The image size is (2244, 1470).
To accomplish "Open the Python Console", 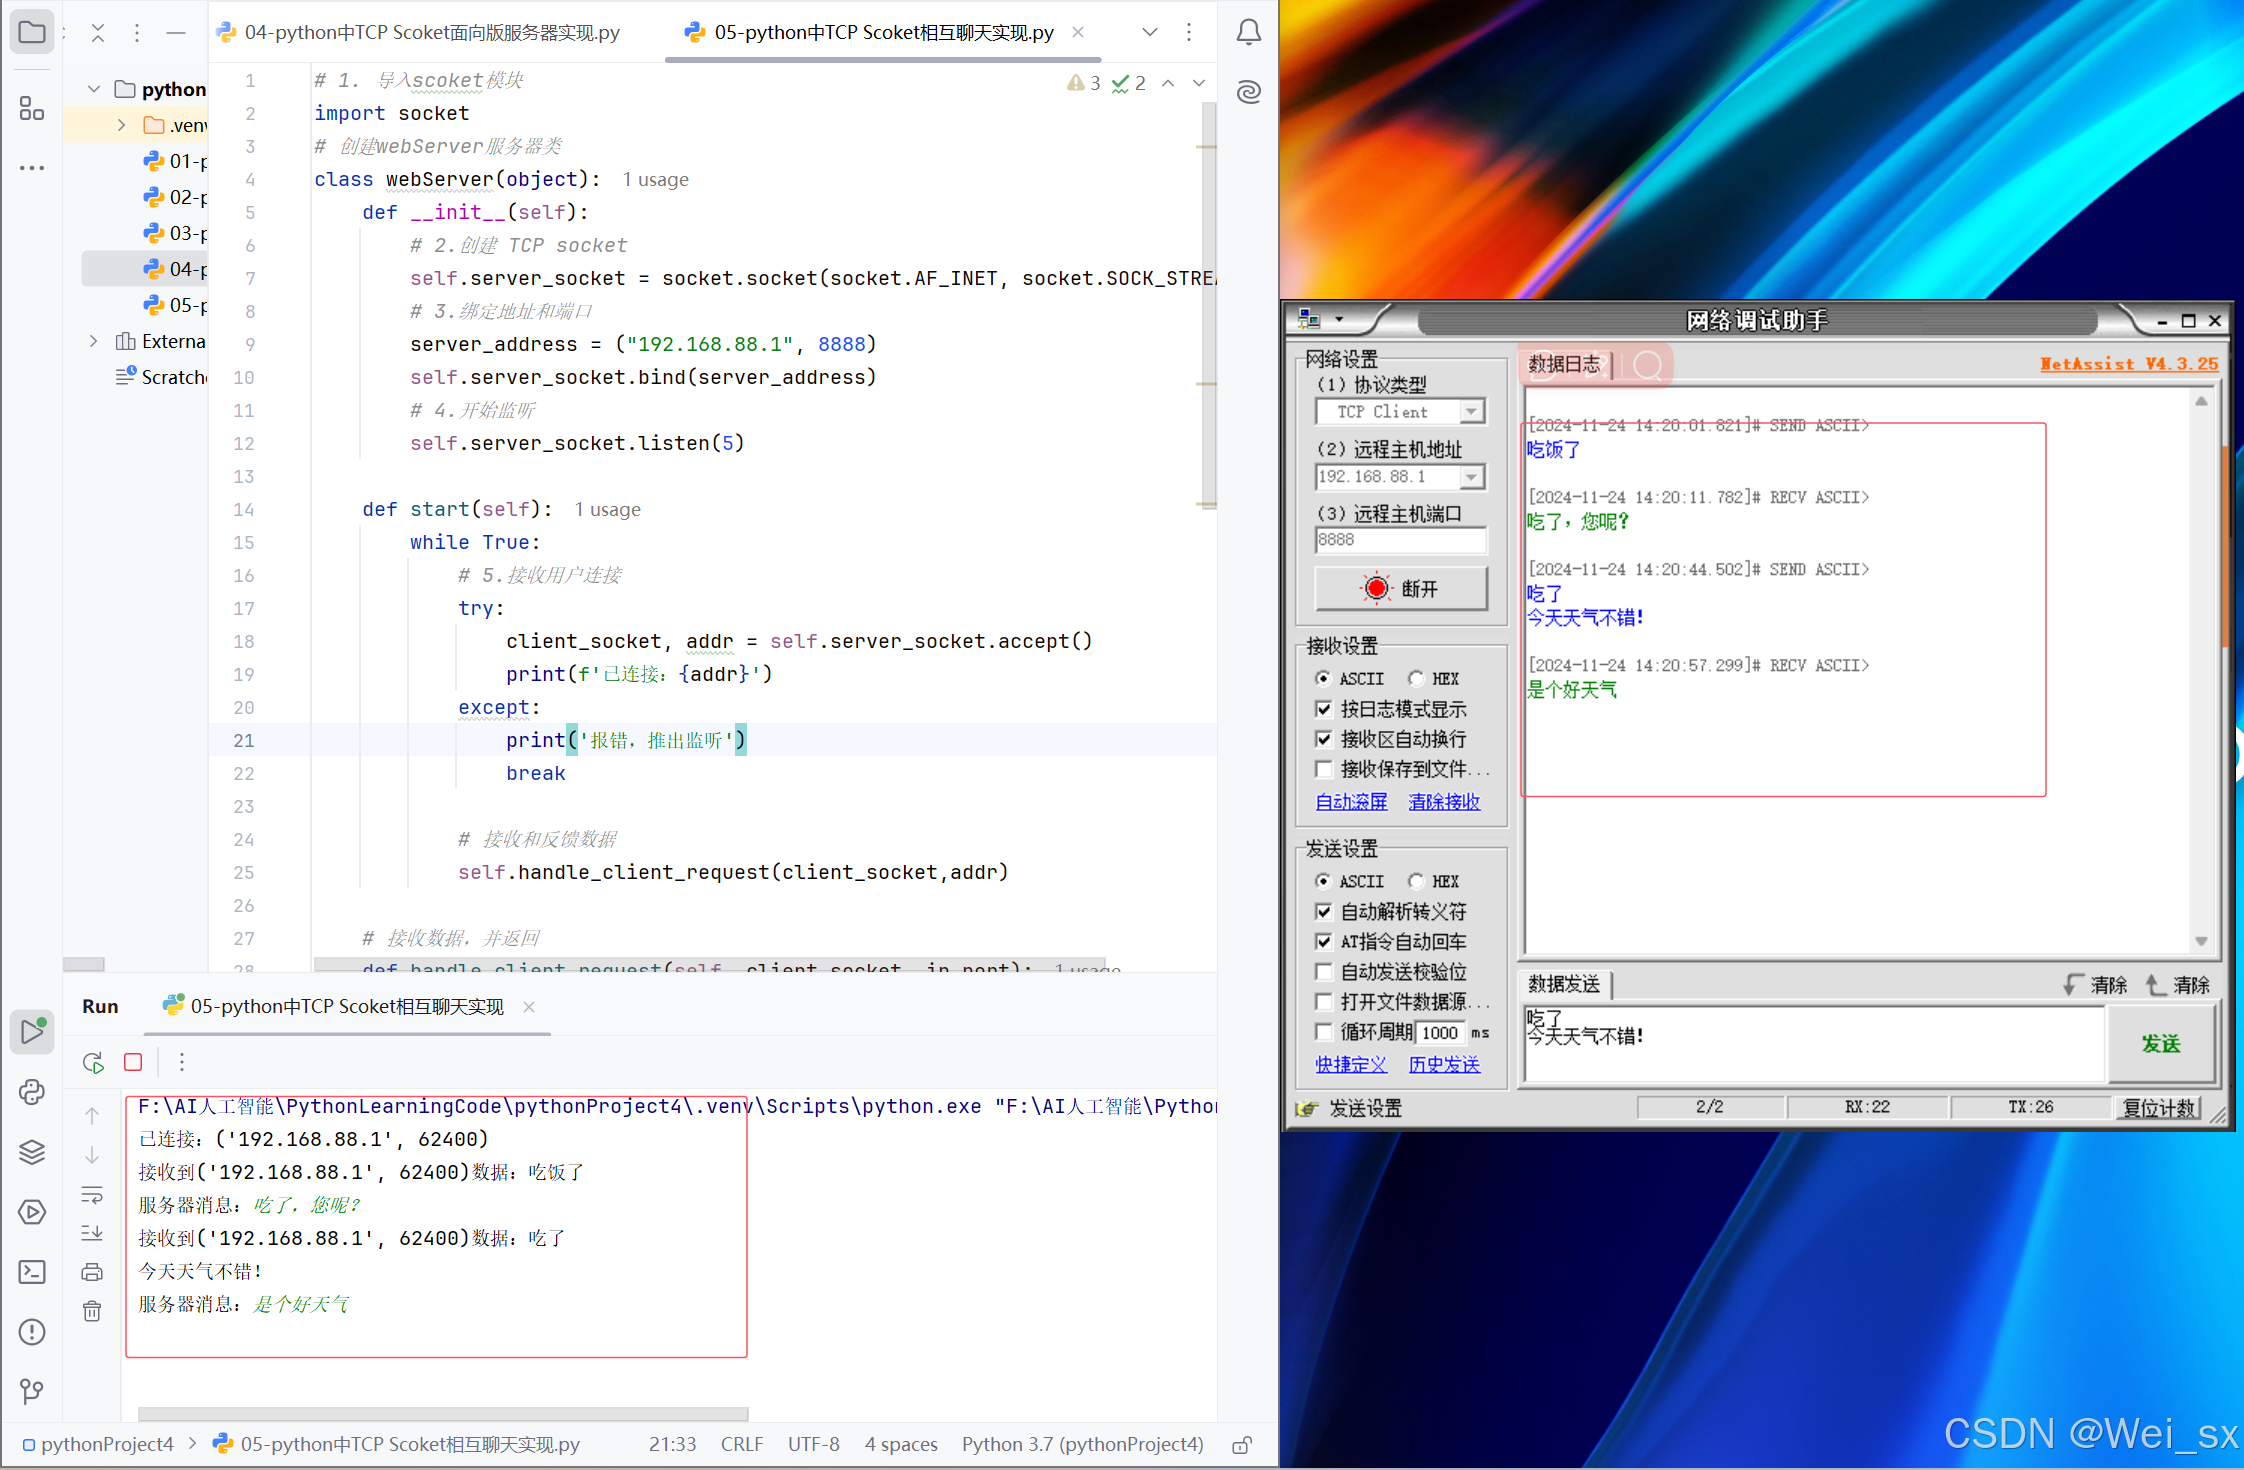I will [x=31, y=1092].
